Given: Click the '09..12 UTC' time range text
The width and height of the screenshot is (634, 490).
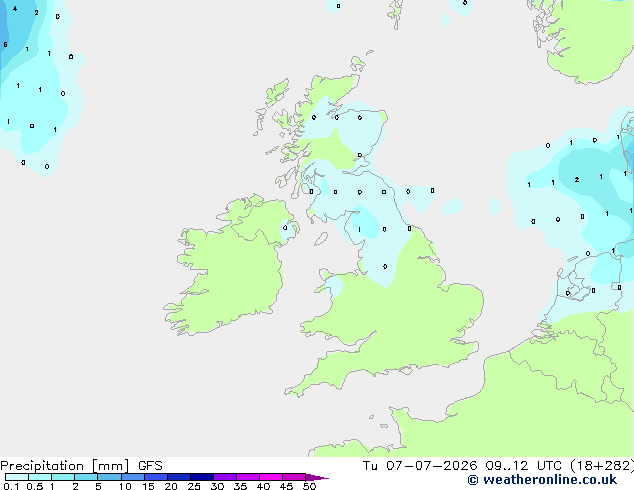Looking at the screenshot, I should point(524,466).
